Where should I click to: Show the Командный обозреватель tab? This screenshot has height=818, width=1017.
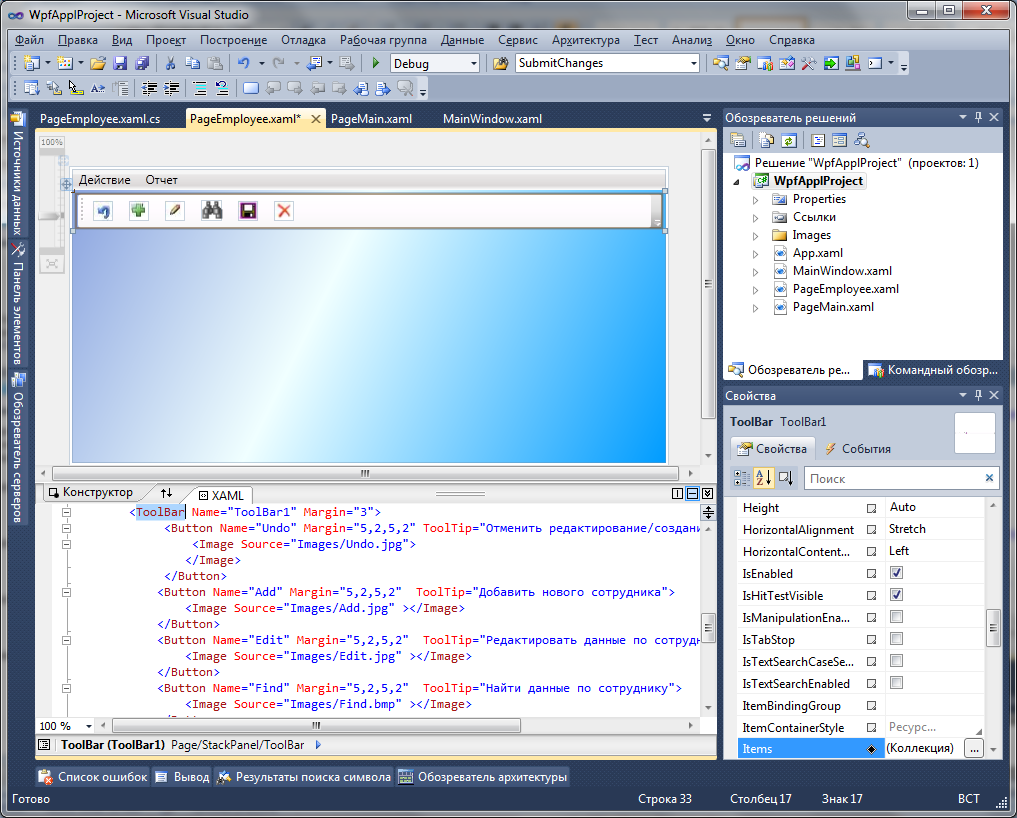pyautogui.click(x=933, y=370)
